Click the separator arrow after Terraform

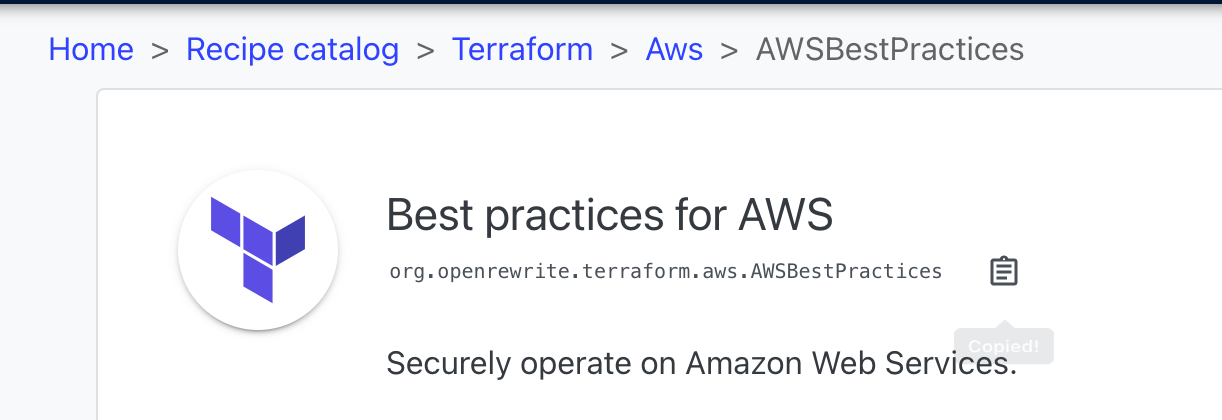tap(620, 50)
